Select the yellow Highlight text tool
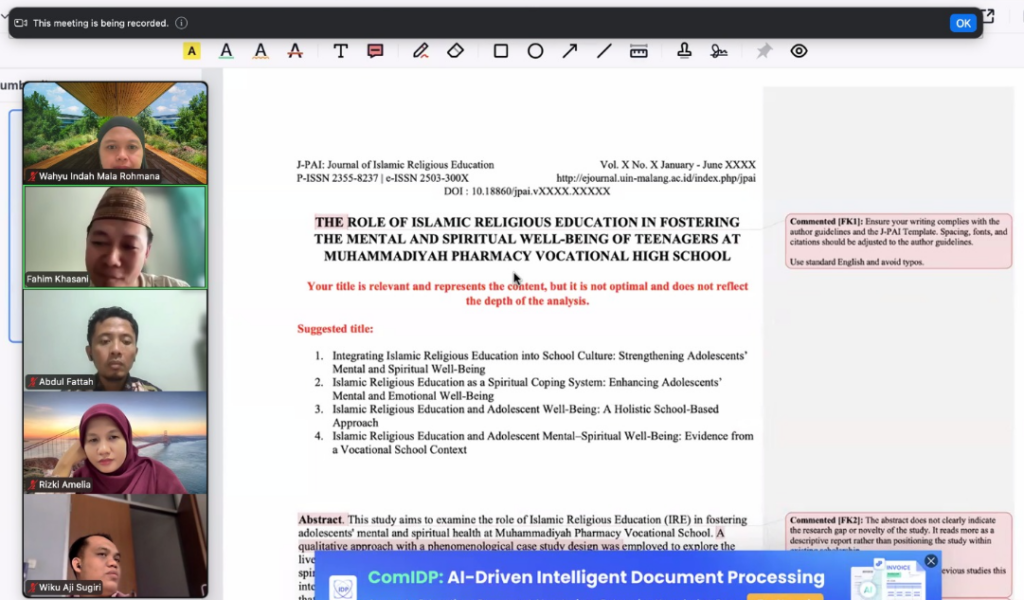Viewport: 1024px width, 600px height. point(192,51)
